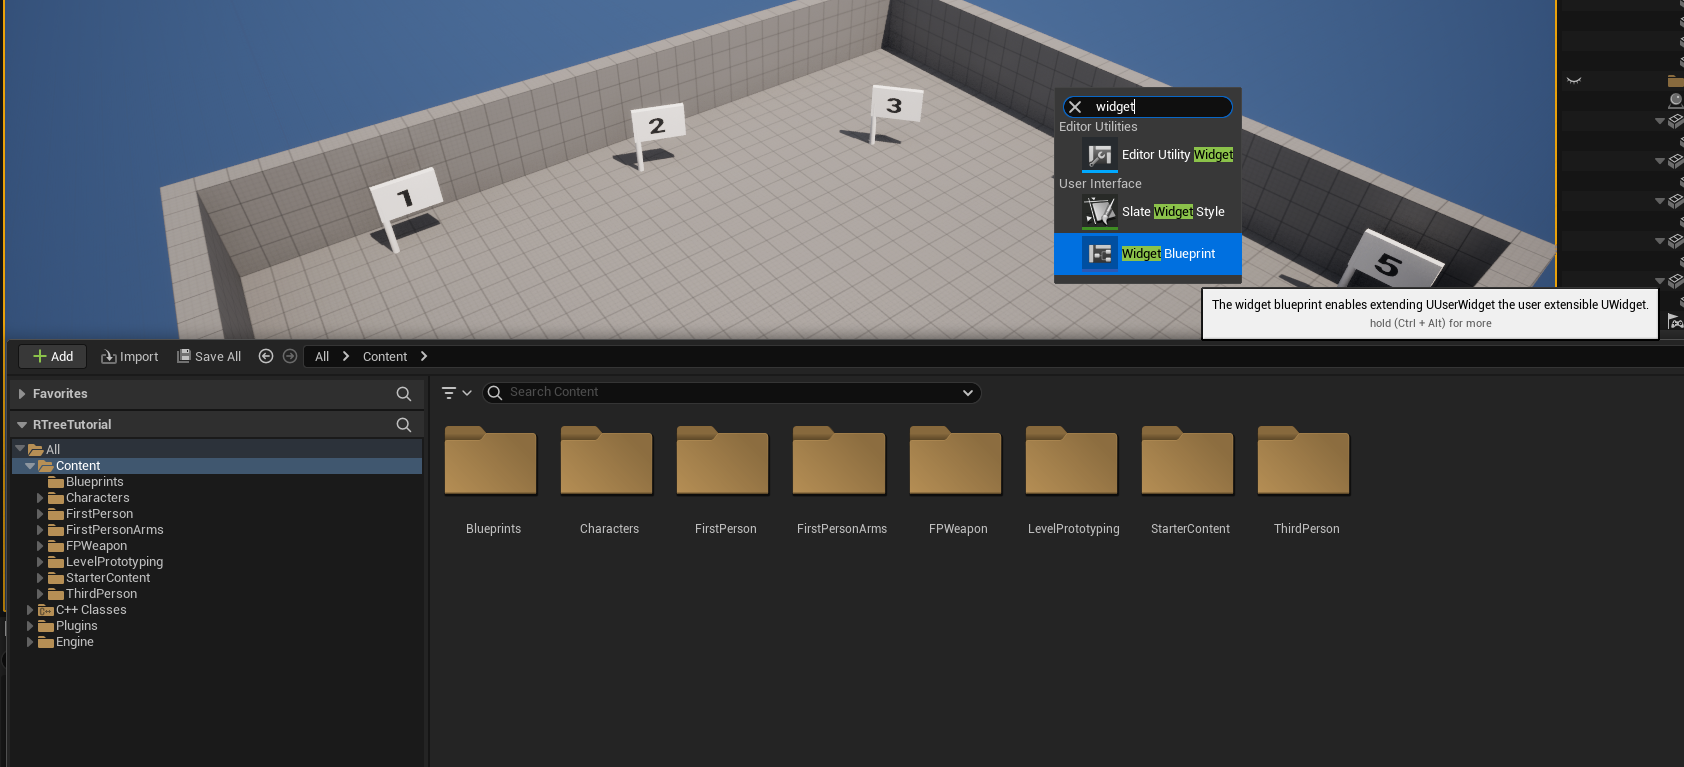Screen dimensions: 1684x767
Task: Select Blueprints in the folder tree
Action: tap(94, 482)
